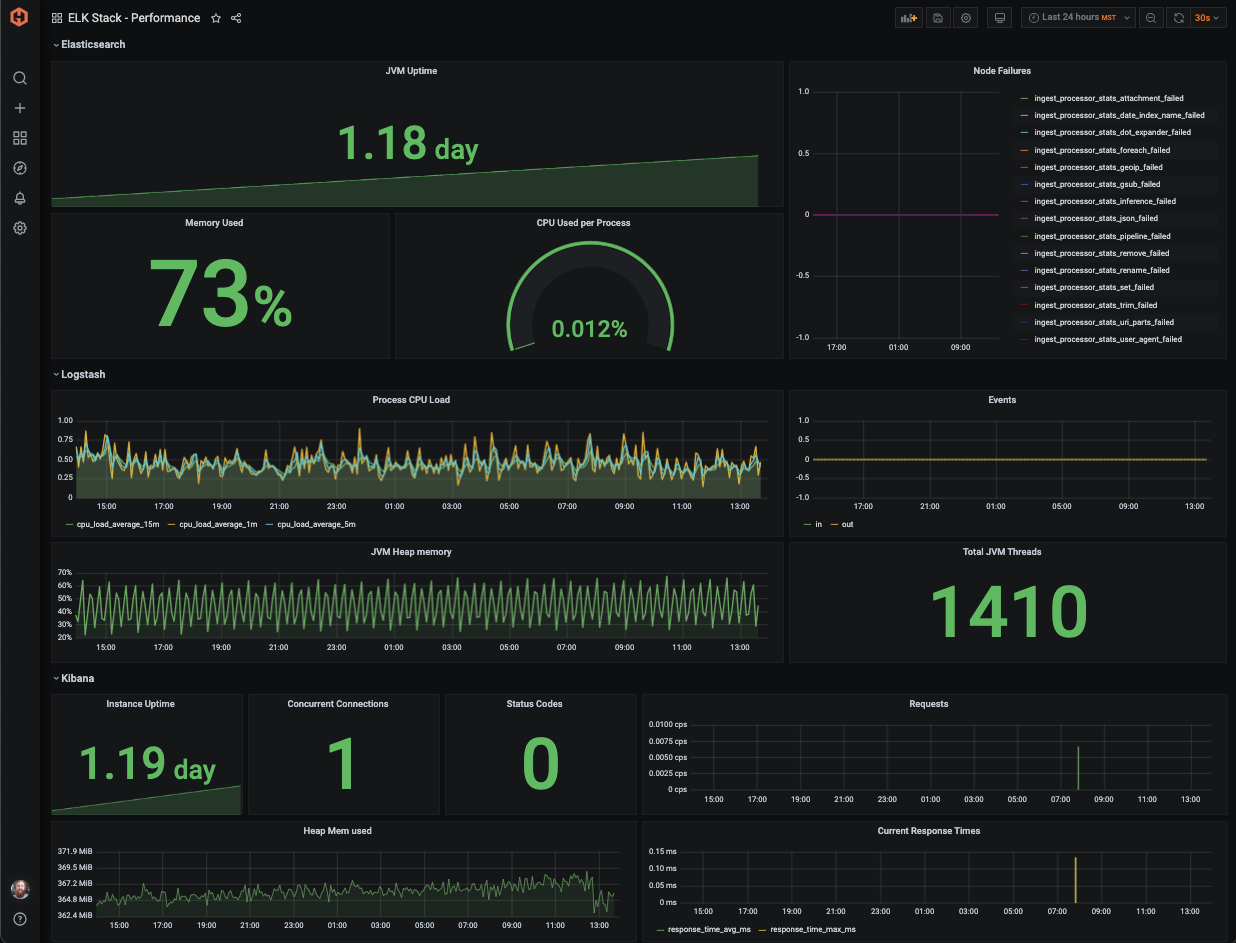Click the dashboard grid icon beside the title
Screen dimensions: 1236x943
click(57, 18)
